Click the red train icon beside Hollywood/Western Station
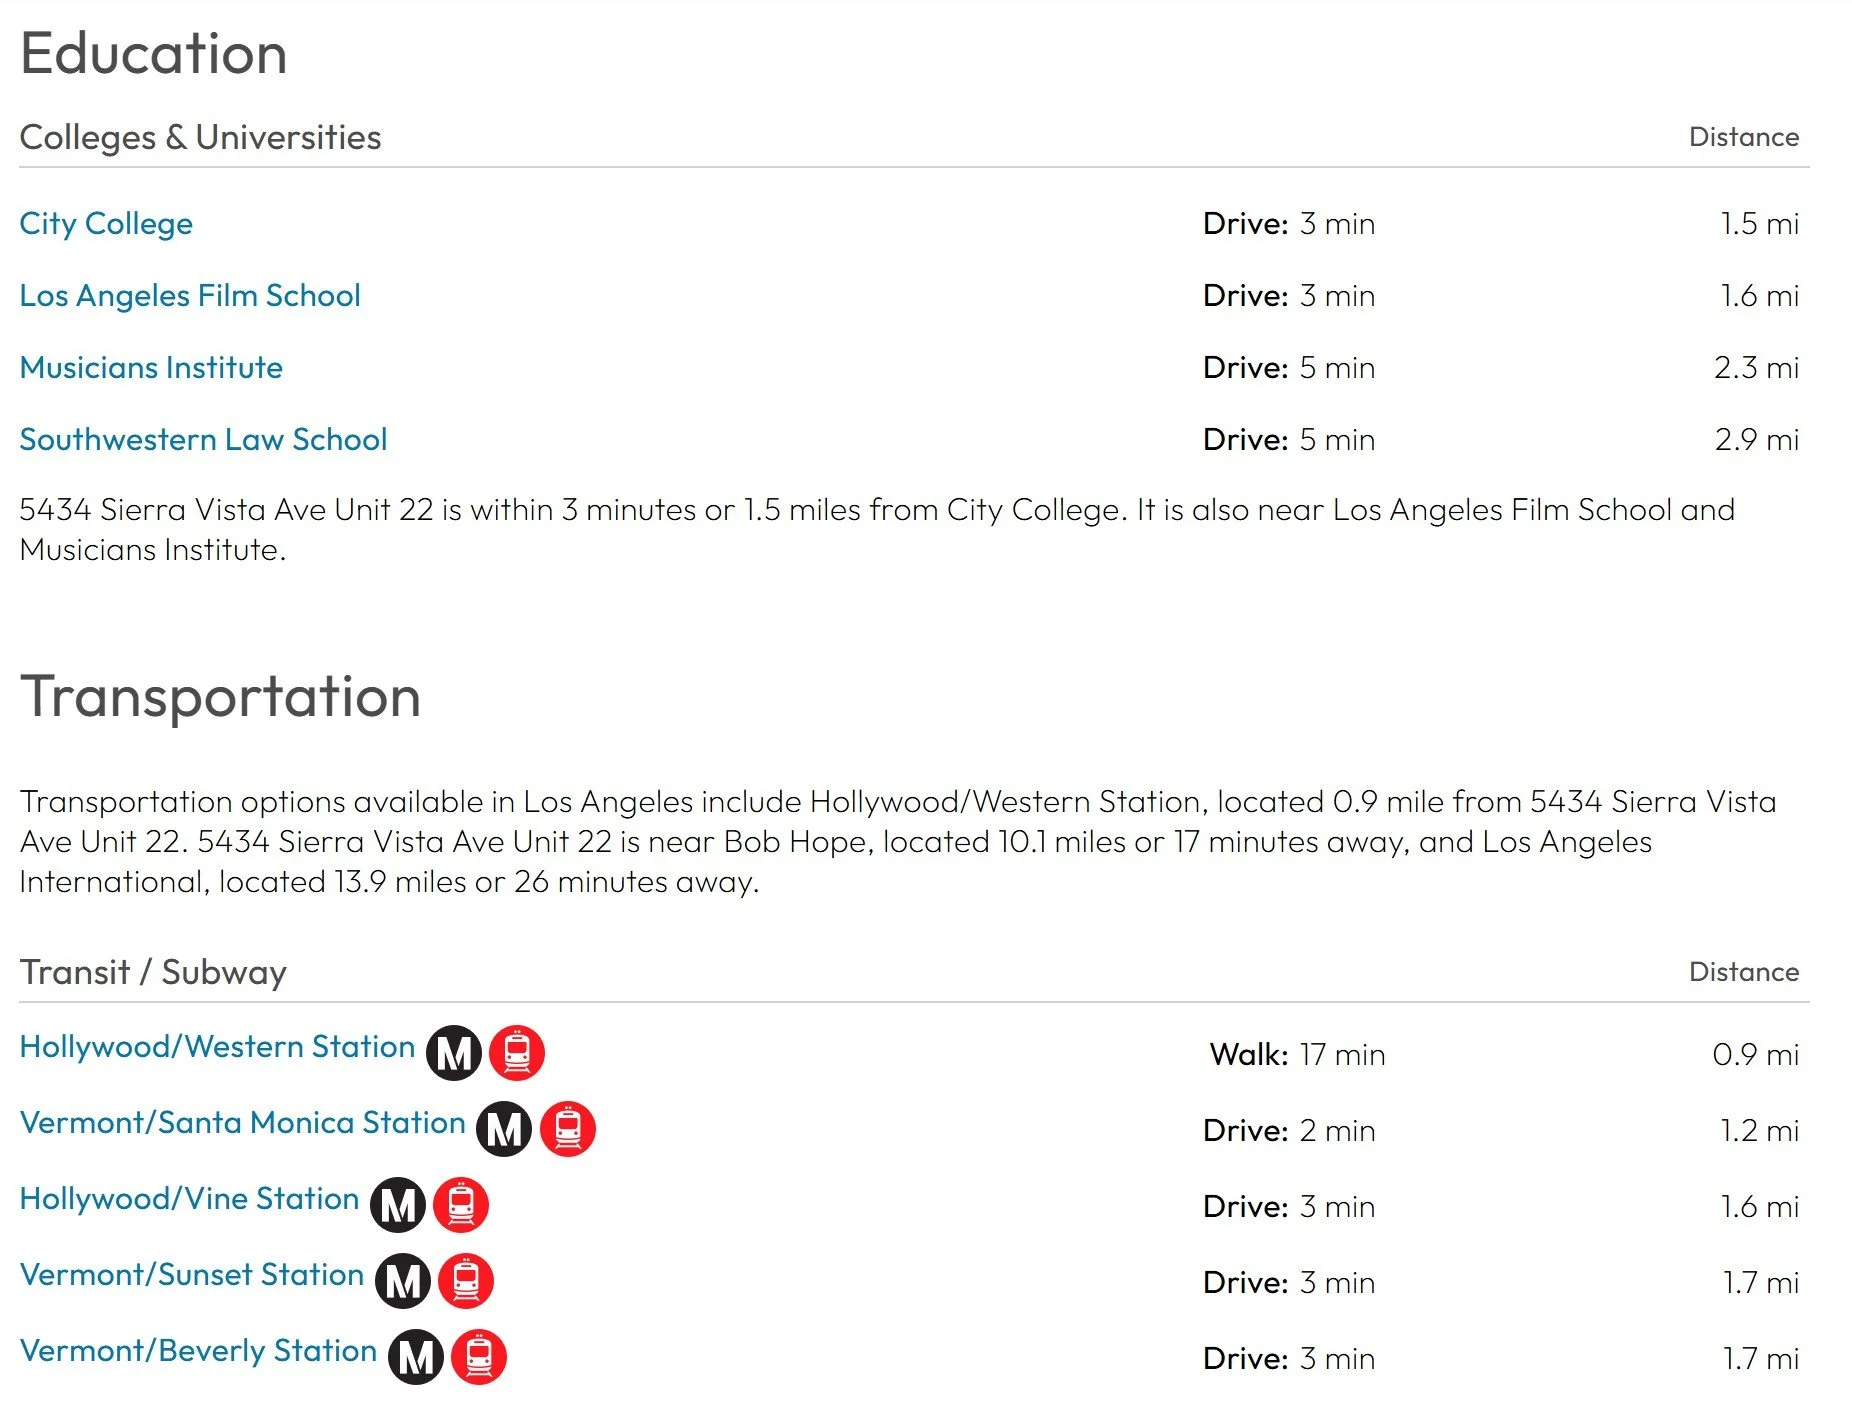Viewport: 1852px width, 1413px height. [517, 1053]
